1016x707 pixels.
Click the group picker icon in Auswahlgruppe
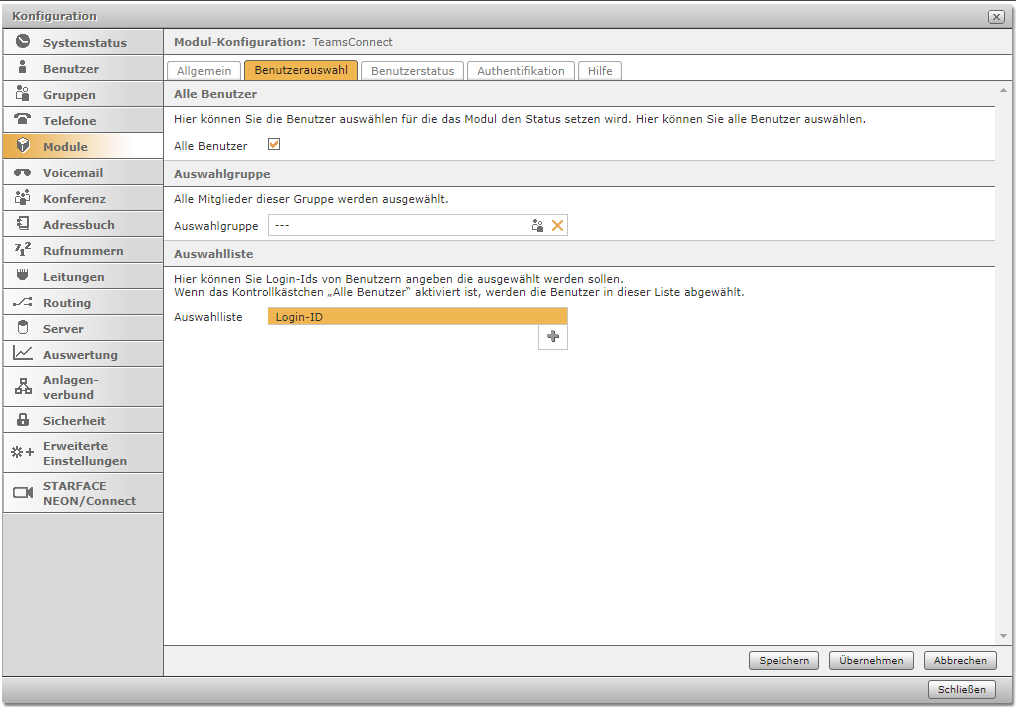[537, 226]
